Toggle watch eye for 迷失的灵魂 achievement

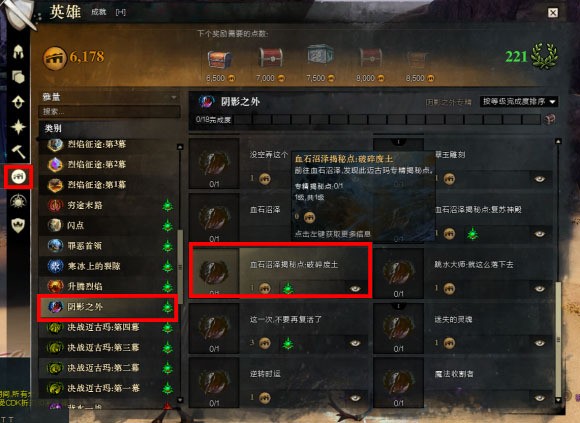(x=540, y=343)
